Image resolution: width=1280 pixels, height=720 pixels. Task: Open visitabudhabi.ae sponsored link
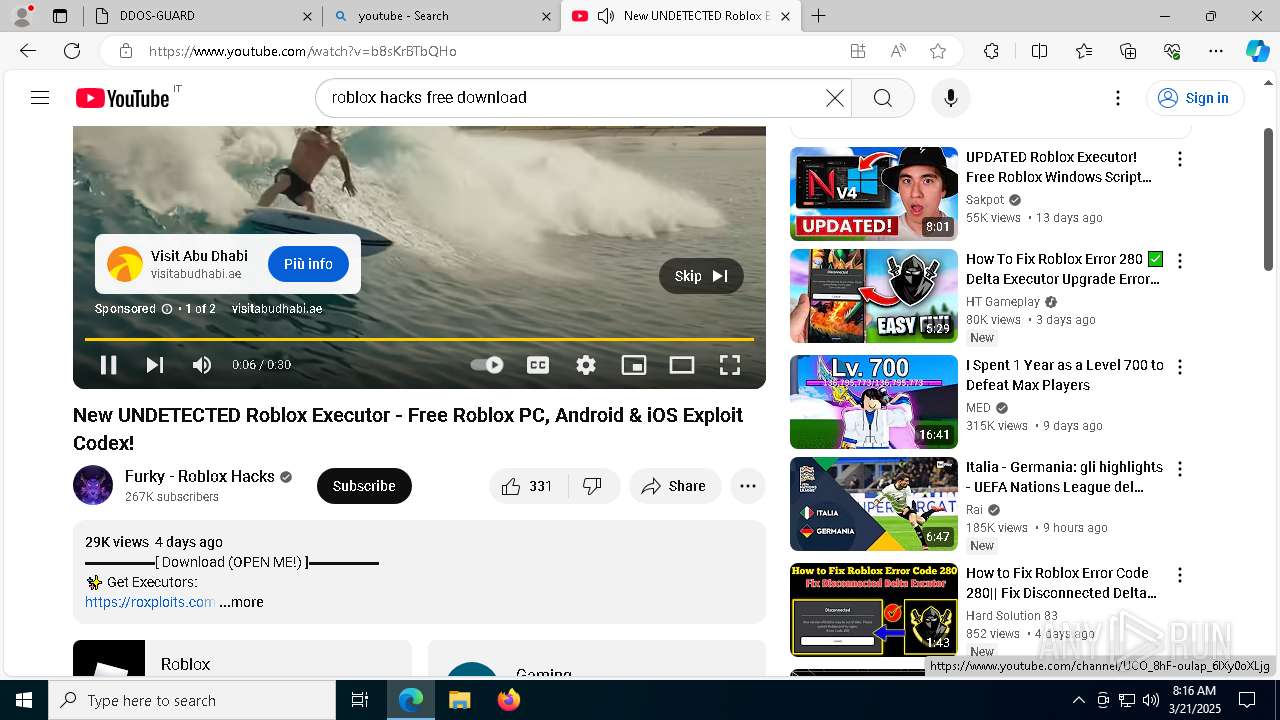(x=277, y=309)
